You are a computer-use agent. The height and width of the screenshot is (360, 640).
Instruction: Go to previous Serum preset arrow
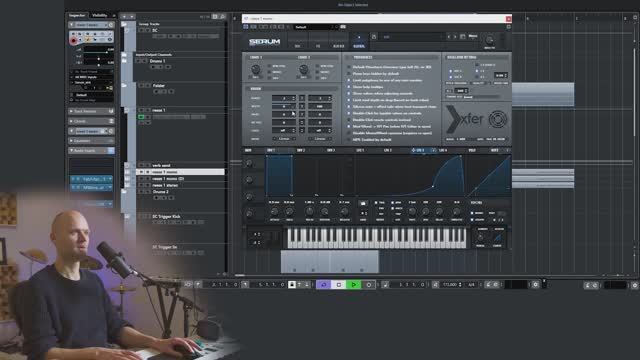tap(449, 37)
